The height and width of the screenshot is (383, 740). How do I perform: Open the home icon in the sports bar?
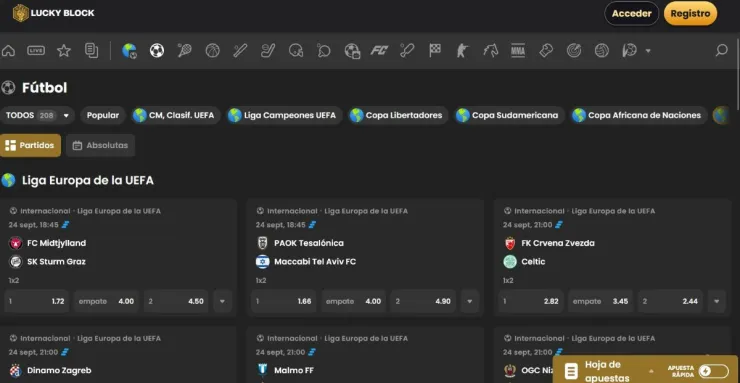click(8, 50)
